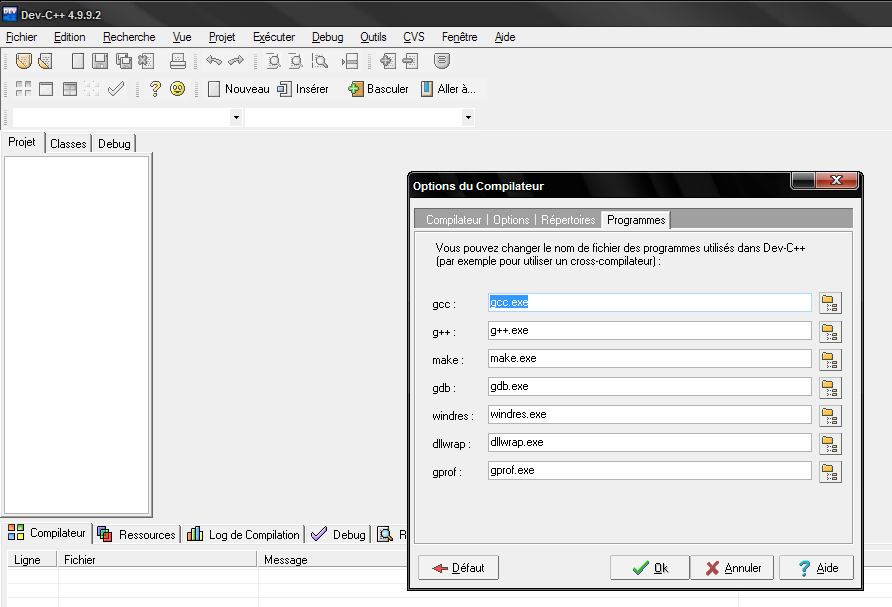
Task: Click the Find next magnifier icon
Action: click(320, 60)
